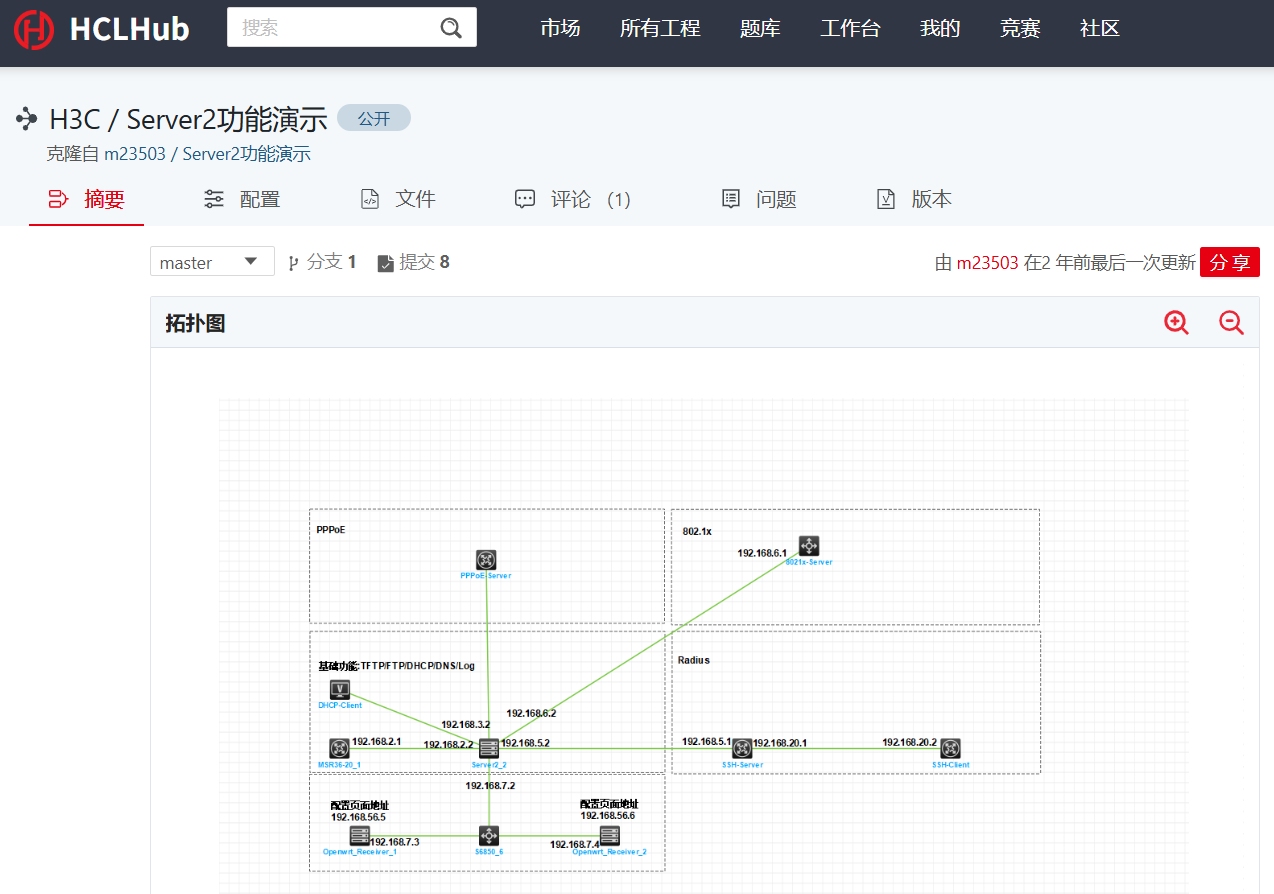The width and height of the screenshot is (1274, 894).
Task: Click the 192.168.56.5 address label
Action: (358, 817)
